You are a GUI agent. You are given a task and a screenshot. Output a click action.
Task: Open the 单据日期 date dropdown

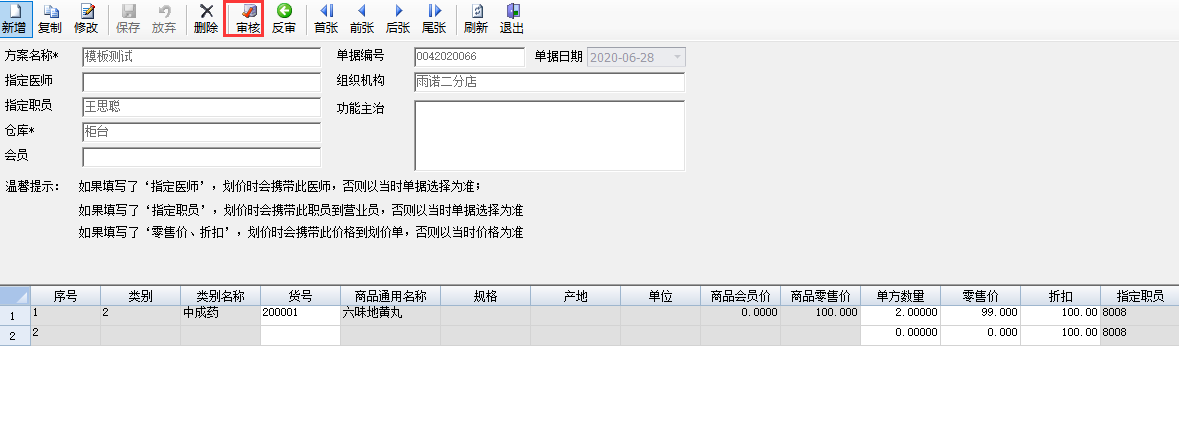[x=677, y=57]
